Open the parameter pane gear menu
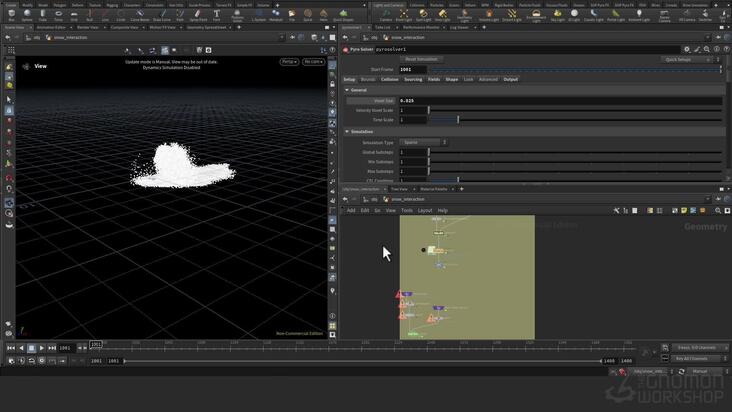The height and width of the screenshot is (412, 732). pyautogui.click(x=687, y=49)
